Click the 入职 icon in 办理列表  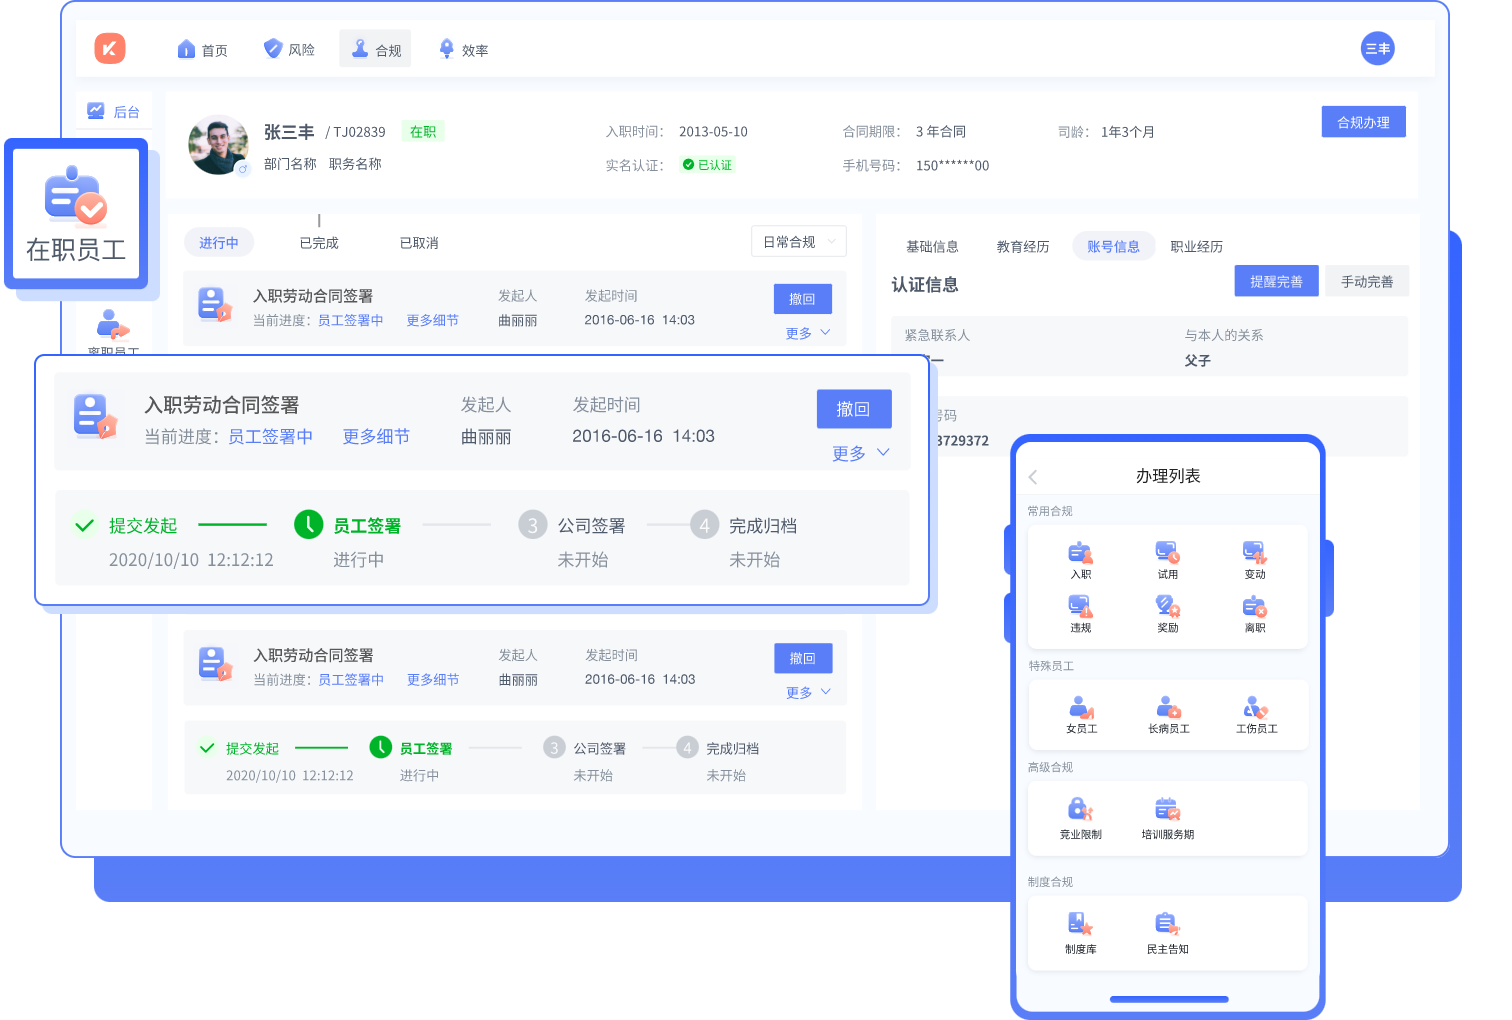tap(1080, 553)
